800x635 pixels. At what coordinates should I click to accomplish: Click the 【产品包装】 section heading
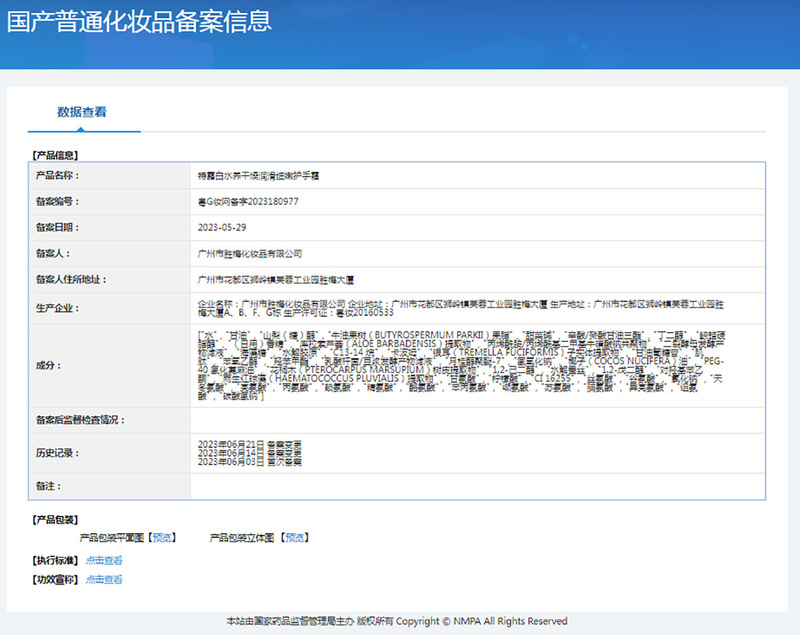[56, 520]
